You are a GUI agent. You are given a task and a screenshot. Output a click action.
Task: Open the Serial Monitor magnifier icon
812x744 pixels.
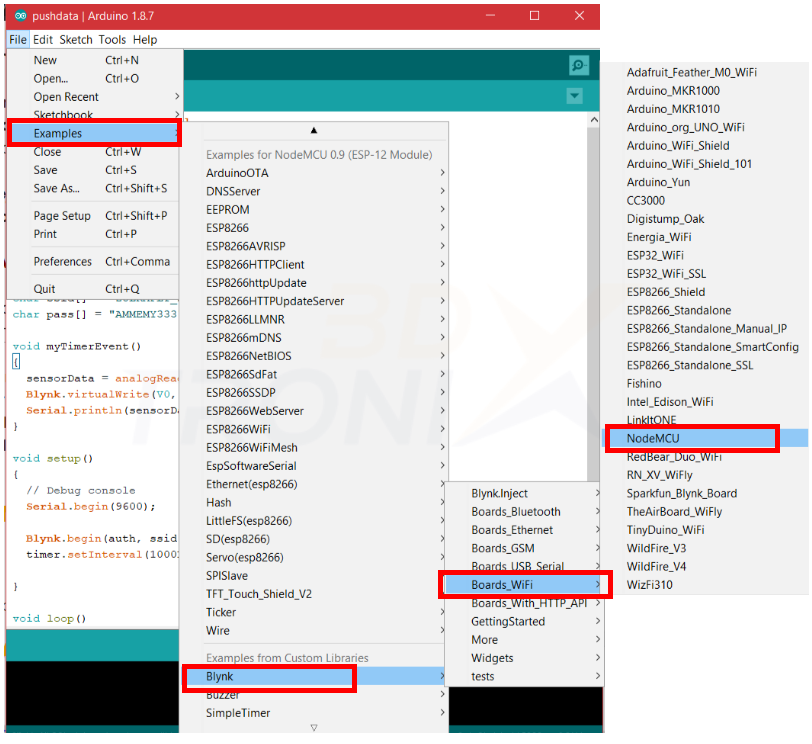(578, 66)
